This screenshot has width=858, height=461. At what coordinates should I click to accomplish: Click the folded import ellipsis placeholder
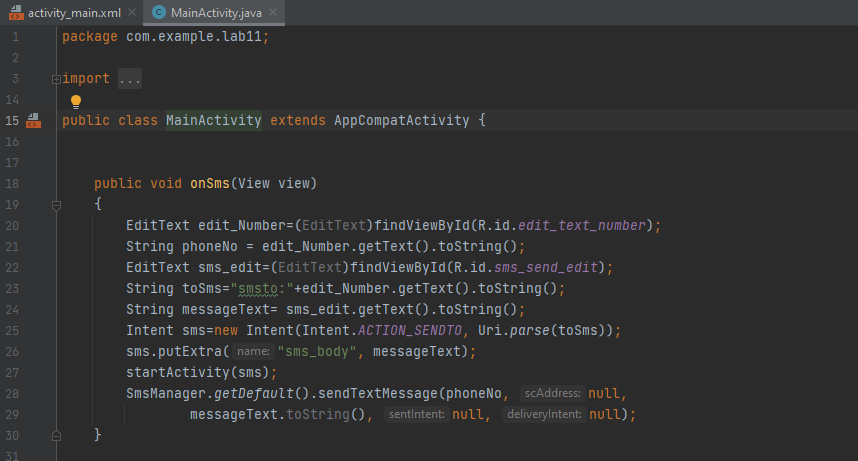point(130,78)
